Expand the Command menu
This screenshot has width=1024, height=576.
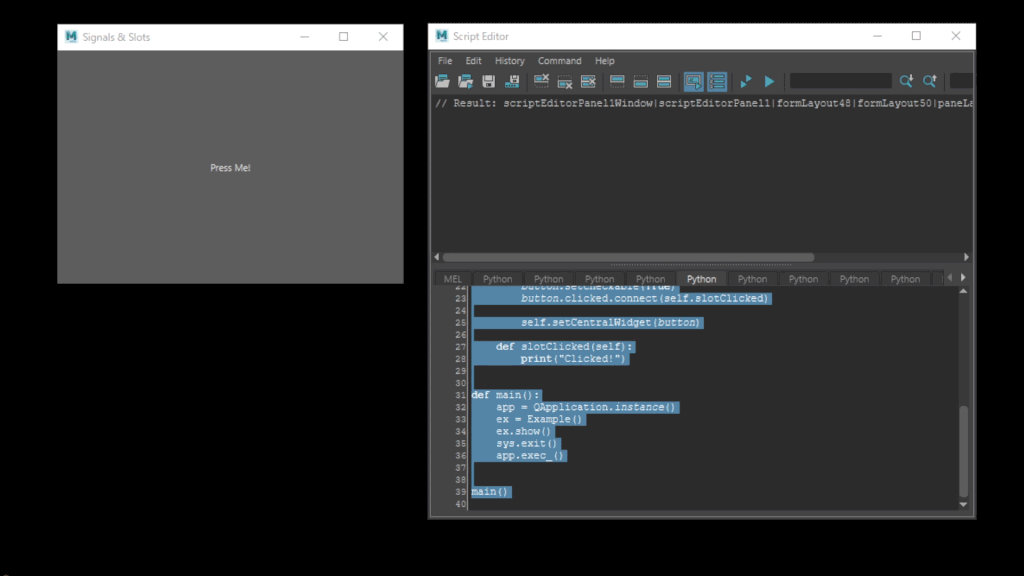click(559, 61)
